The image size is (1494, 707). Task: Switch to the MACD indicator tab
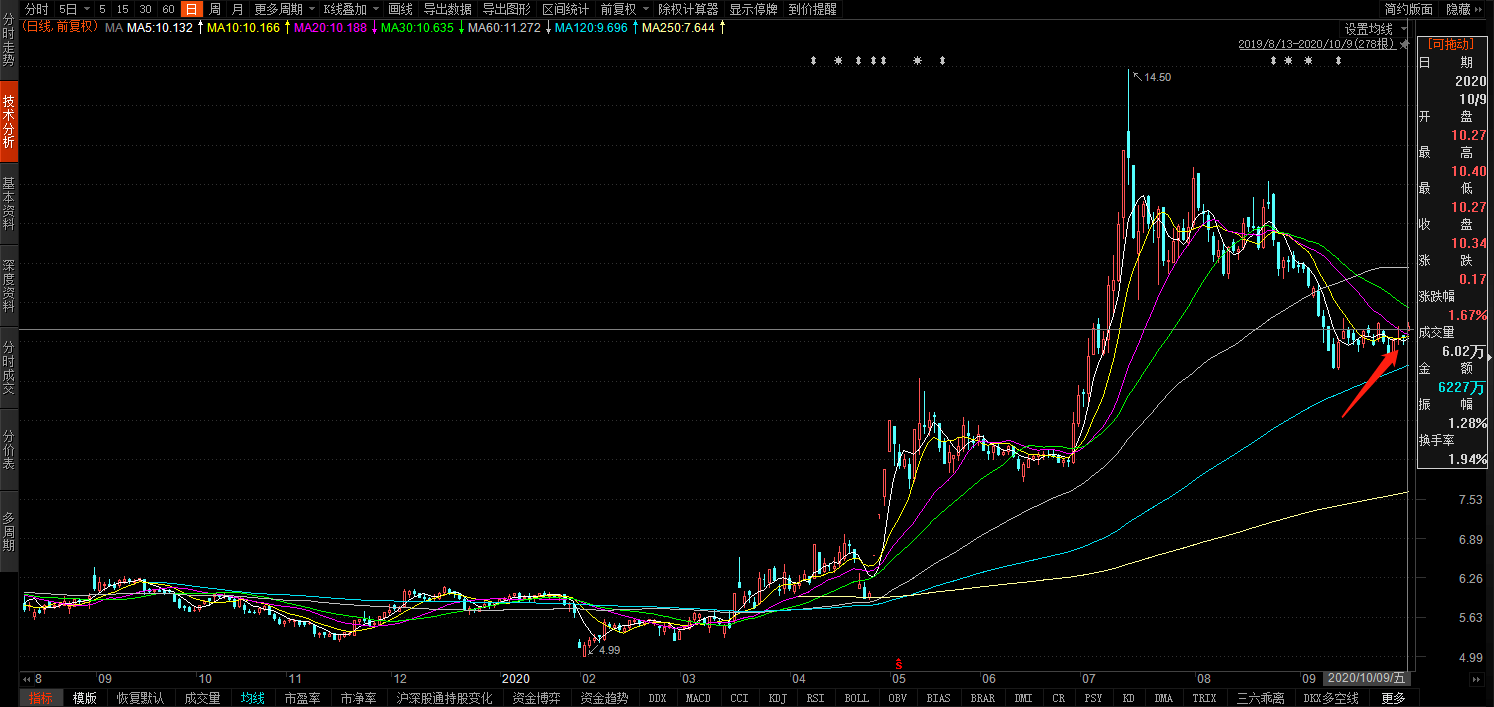(697, 698)
